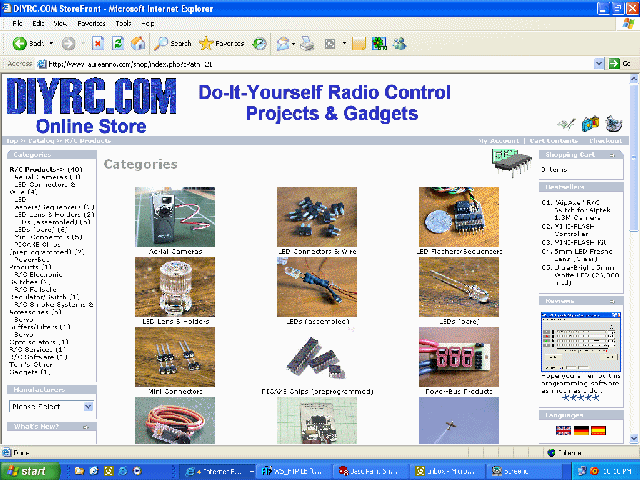Click the Reviews software screenshot thumbnail
The width and height of the screenshot is (640, 480).
[x=581, y=342]
